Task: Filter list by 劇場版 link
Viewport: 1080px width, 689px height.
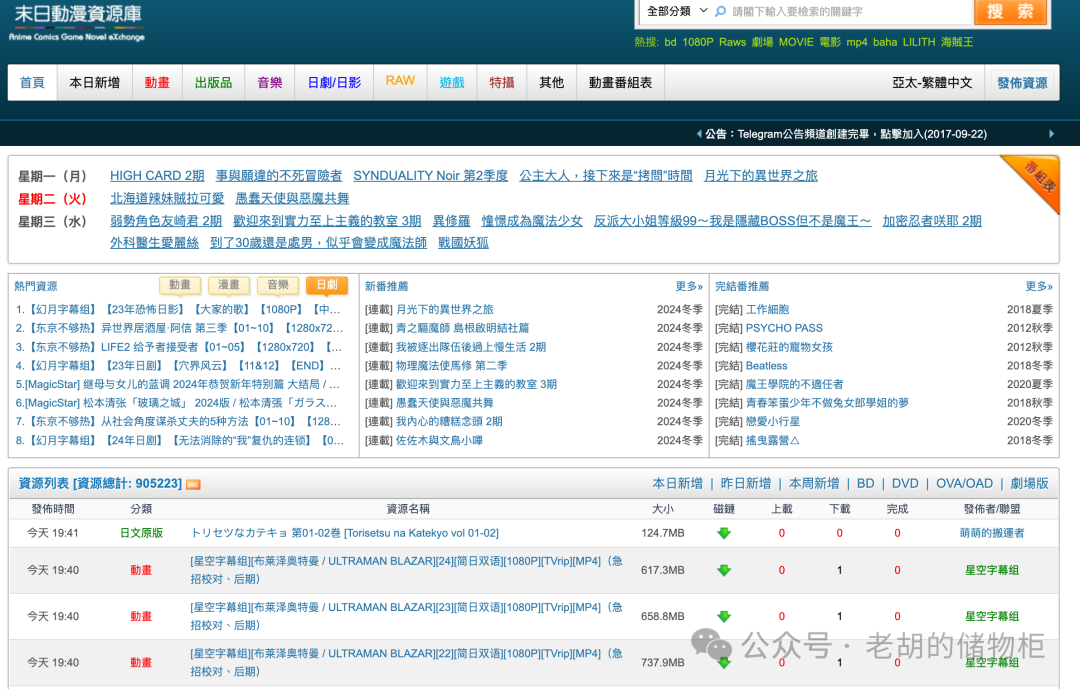Action: (x=1030, y=484)
